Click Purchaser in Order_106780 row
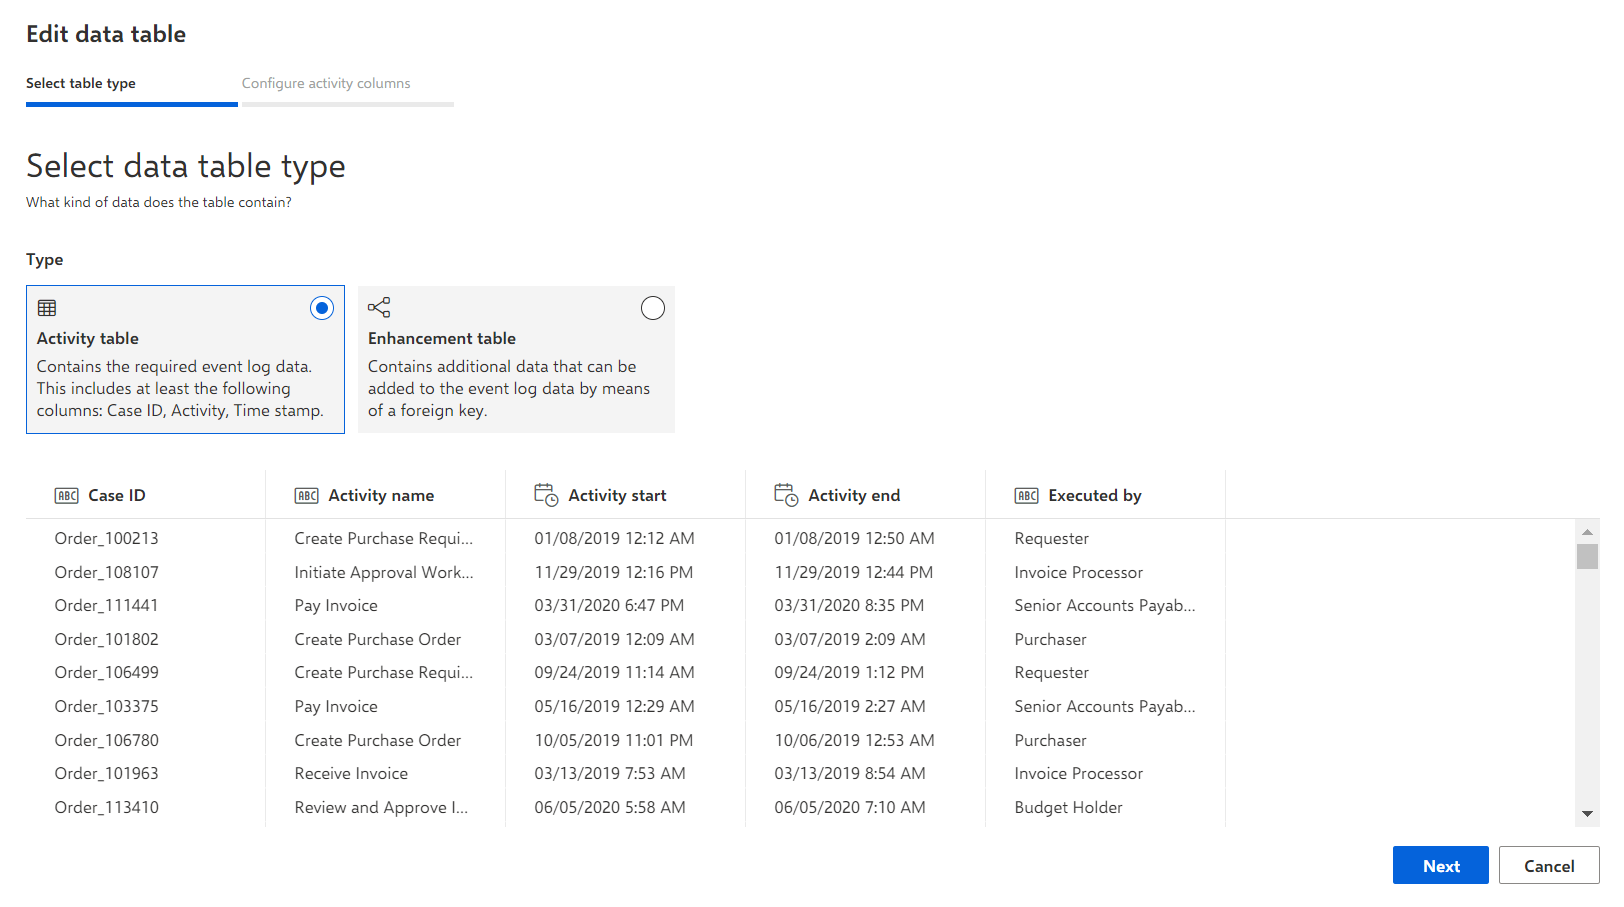The width and height of the screenshot is (1624, 907). pos(1050,741)
